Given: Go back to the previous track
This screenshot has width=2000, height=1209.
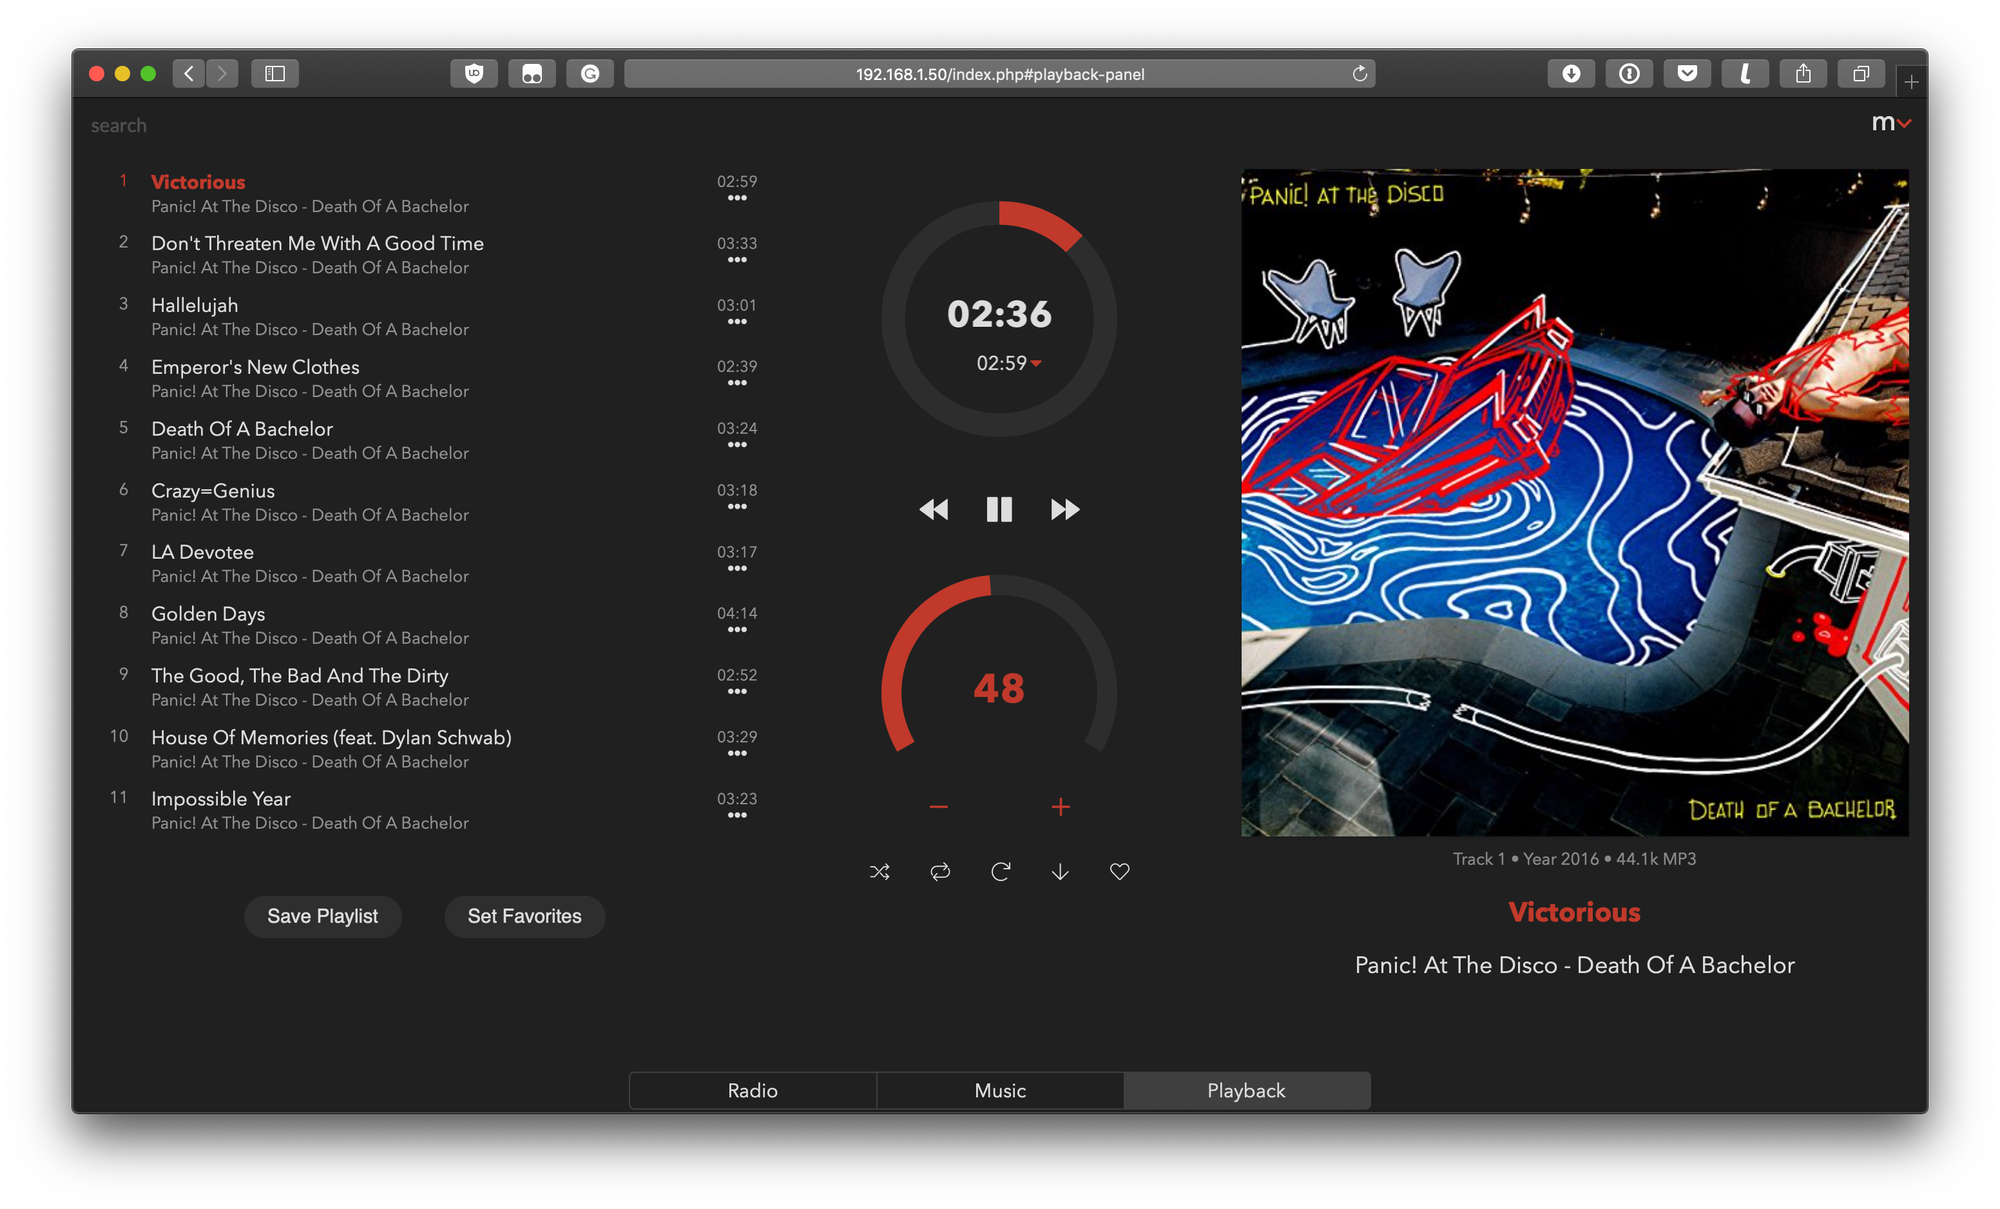Looking at the screenshot, I should click(x=934, y=510).
